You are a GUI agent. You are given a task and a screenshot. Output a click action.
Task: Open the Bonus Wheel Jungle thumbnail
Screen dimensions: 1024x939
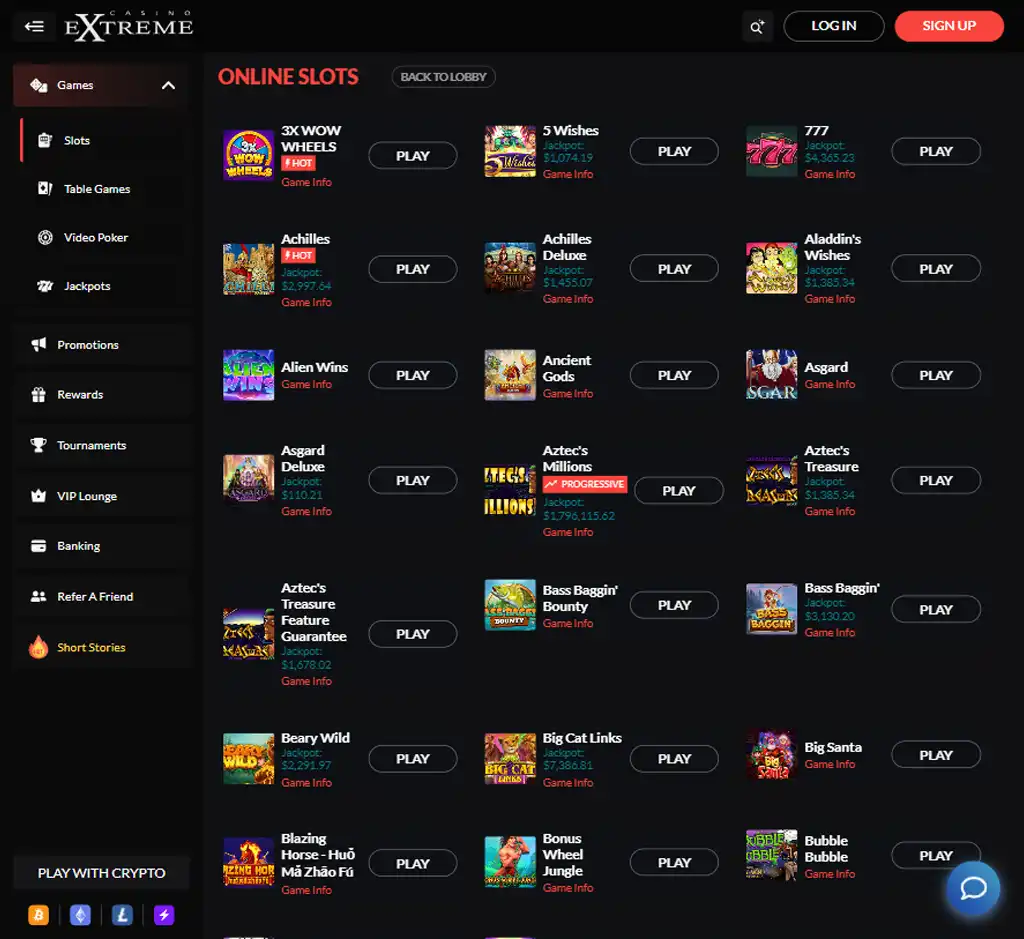(x=510, y=862)
